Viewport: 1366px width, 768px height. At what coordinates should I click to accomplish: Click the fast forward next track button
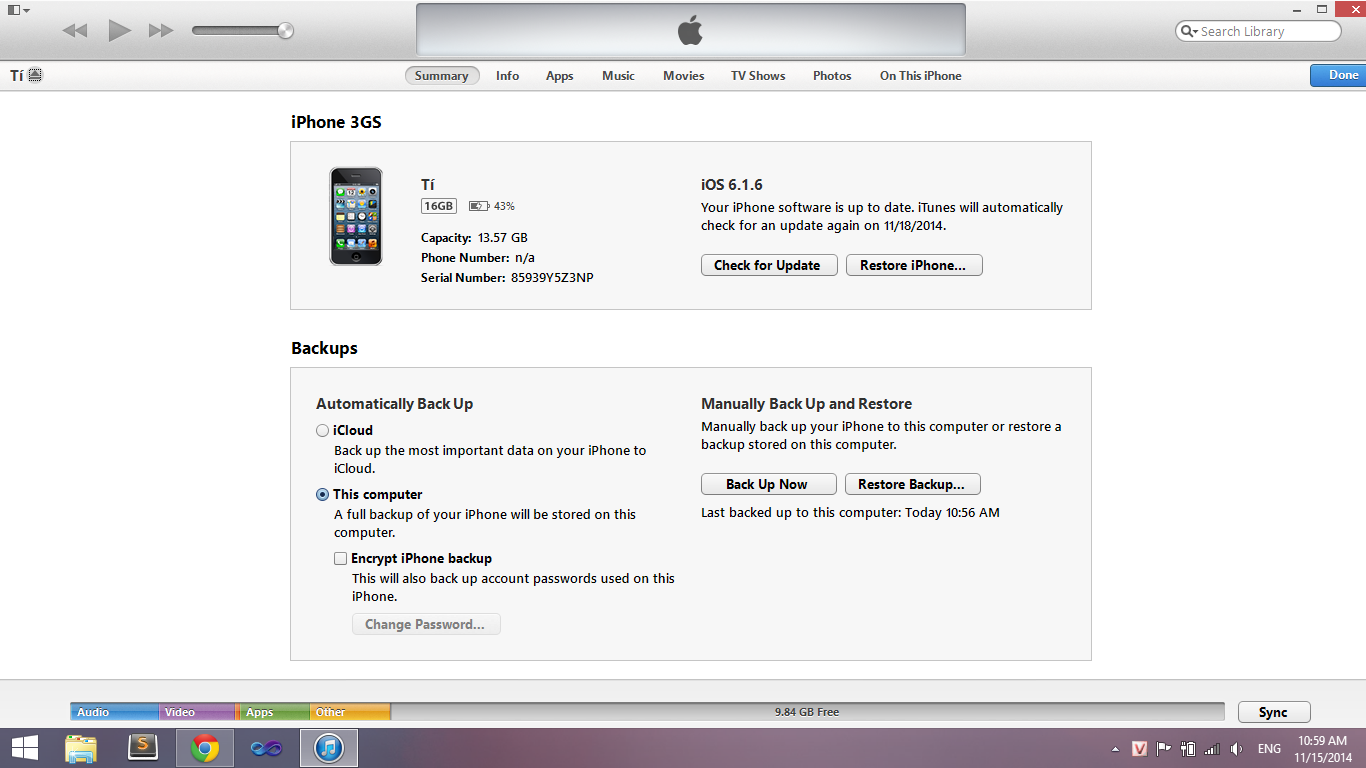(161, 31)
